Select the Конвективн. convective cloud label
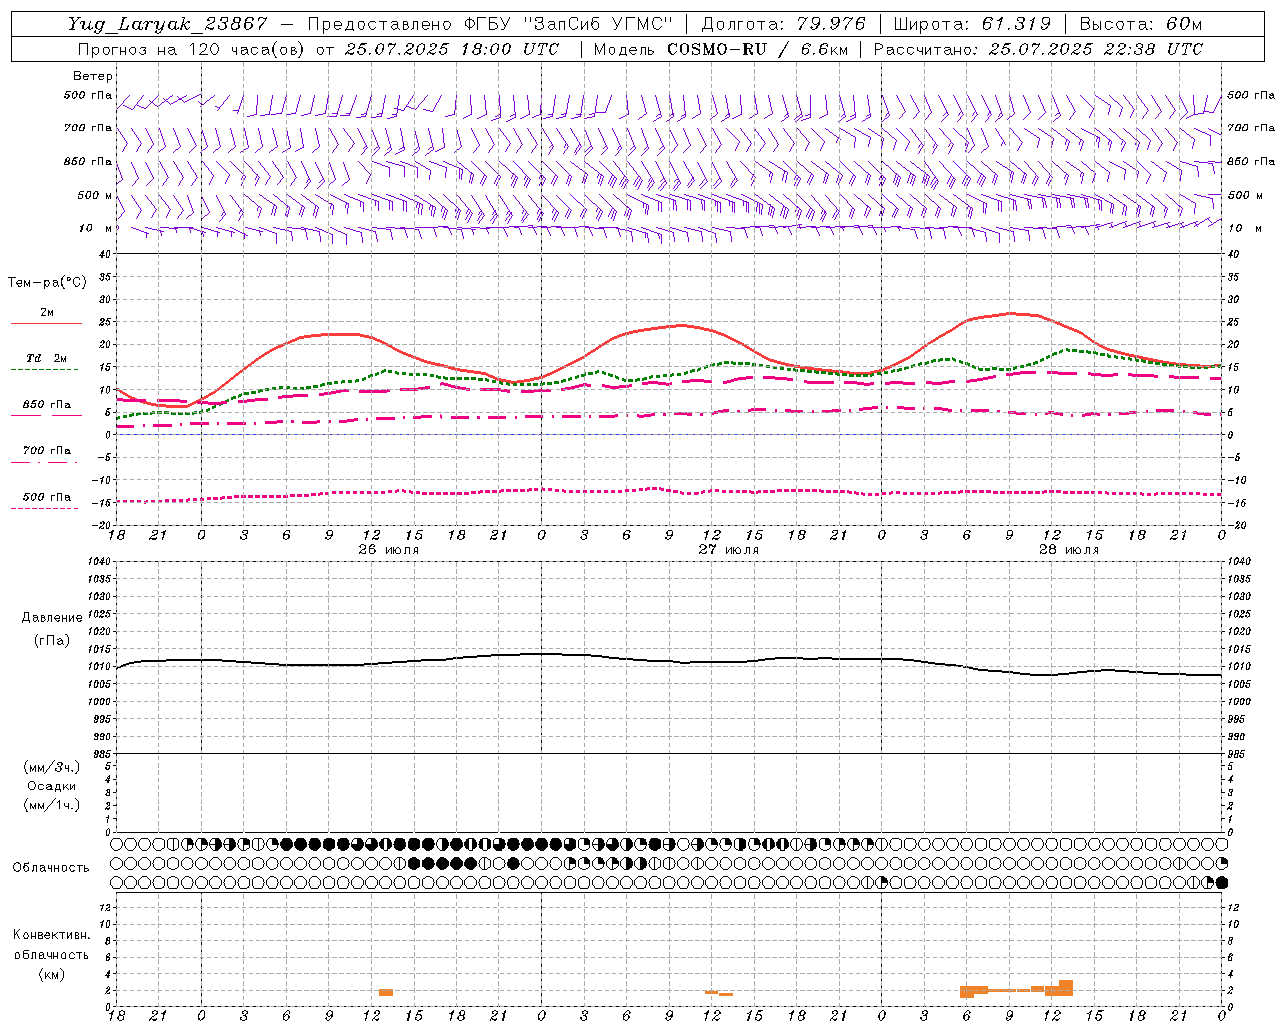1280x1024 pixels. point(51,935)
